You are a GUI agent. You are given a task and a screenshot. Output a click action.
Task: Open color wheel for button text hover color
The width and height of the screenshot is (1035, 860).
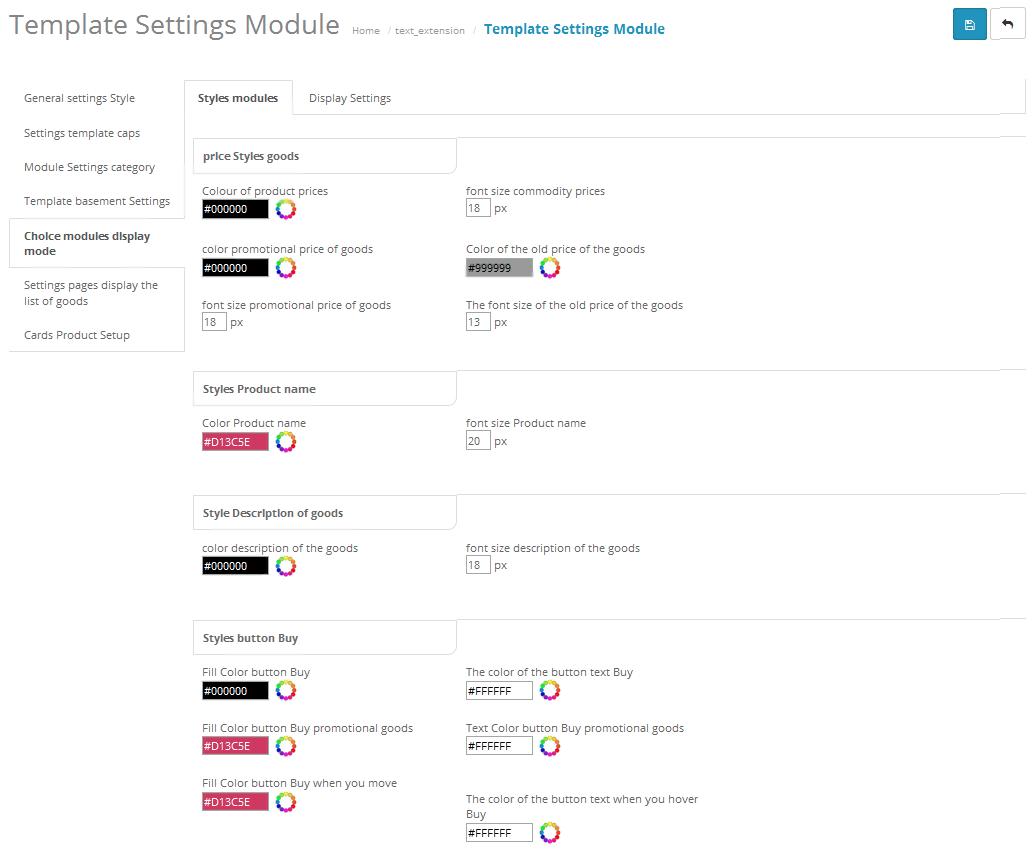click(x=550, y=832)
